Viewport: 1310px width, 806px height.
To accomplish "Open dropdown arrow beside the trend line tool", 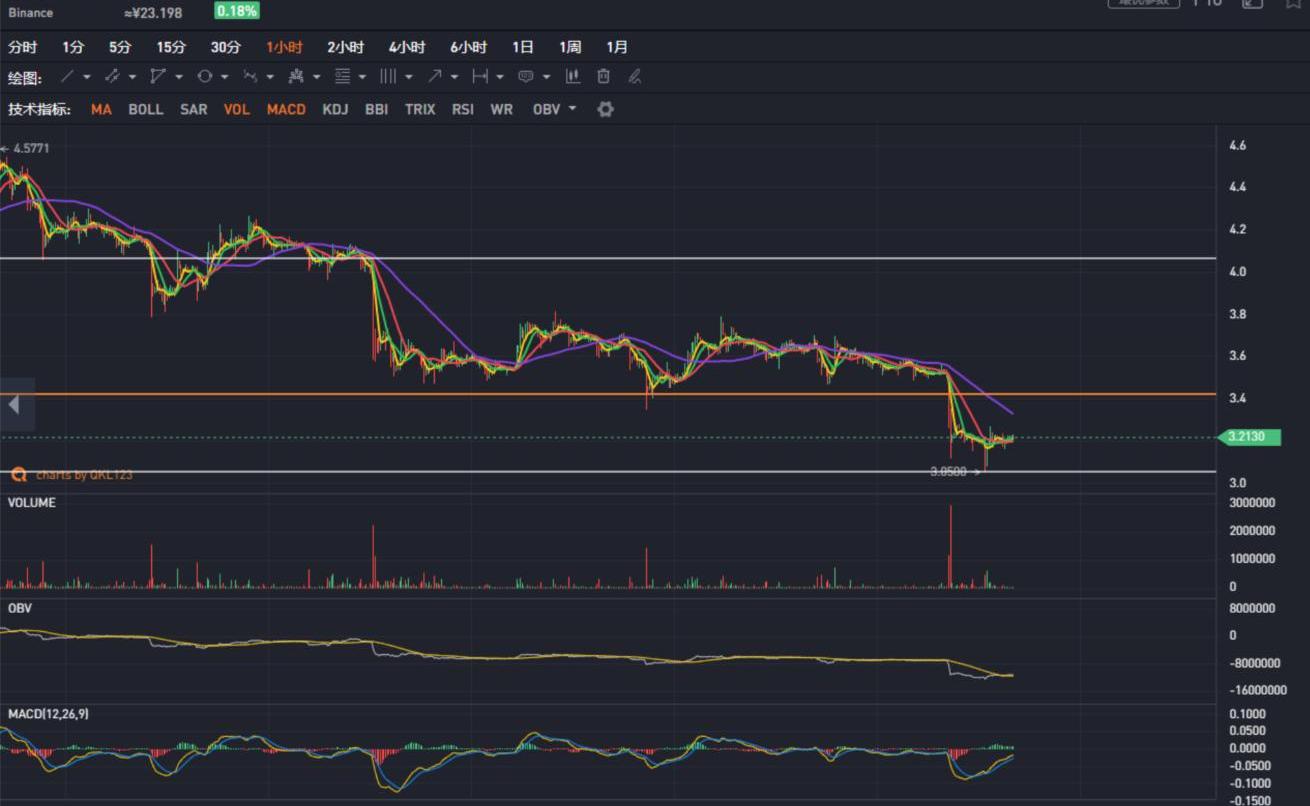I will coord(87,77).
